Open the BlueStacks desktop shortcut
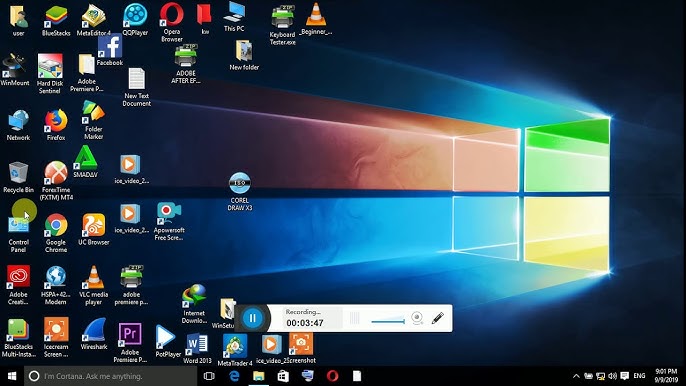686x386 pixels. (x=56, y=21)
